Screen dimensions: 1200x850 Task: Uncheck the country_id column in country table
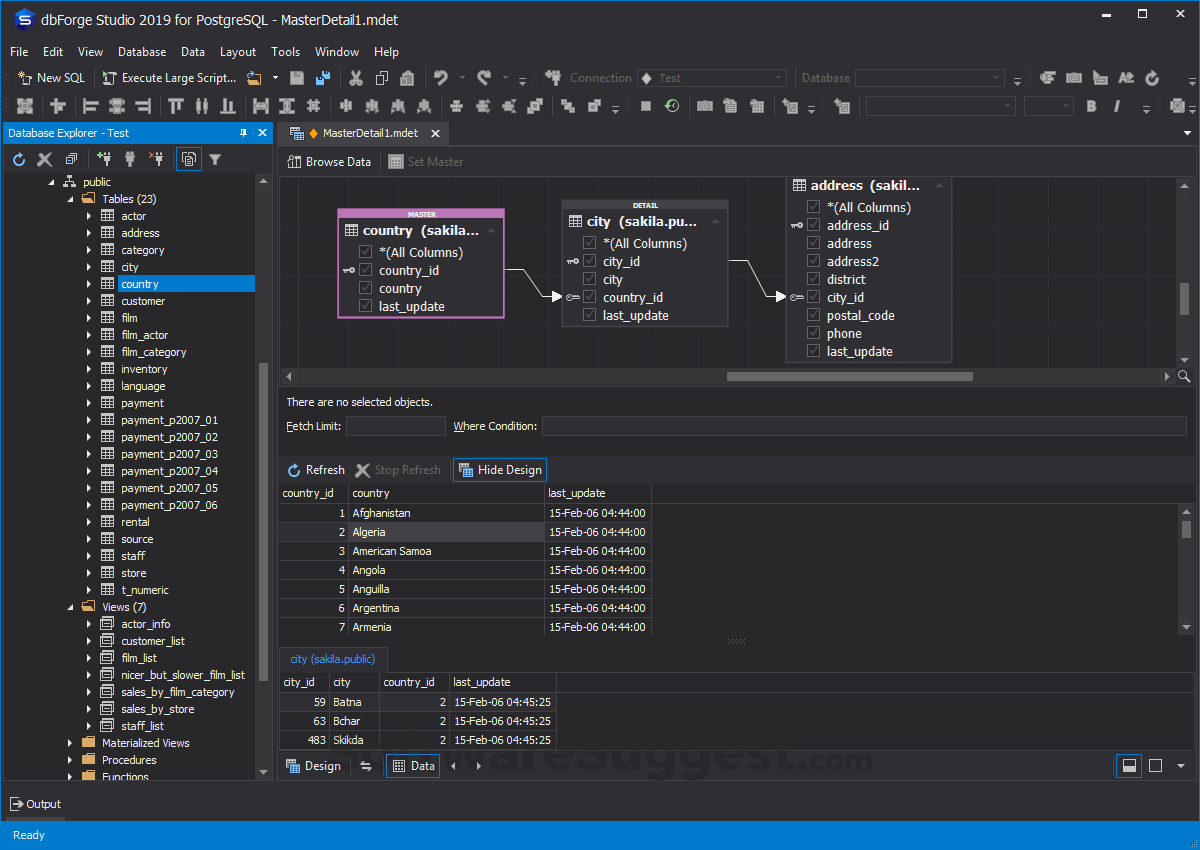pyautogui.click(x=366, y=270)
